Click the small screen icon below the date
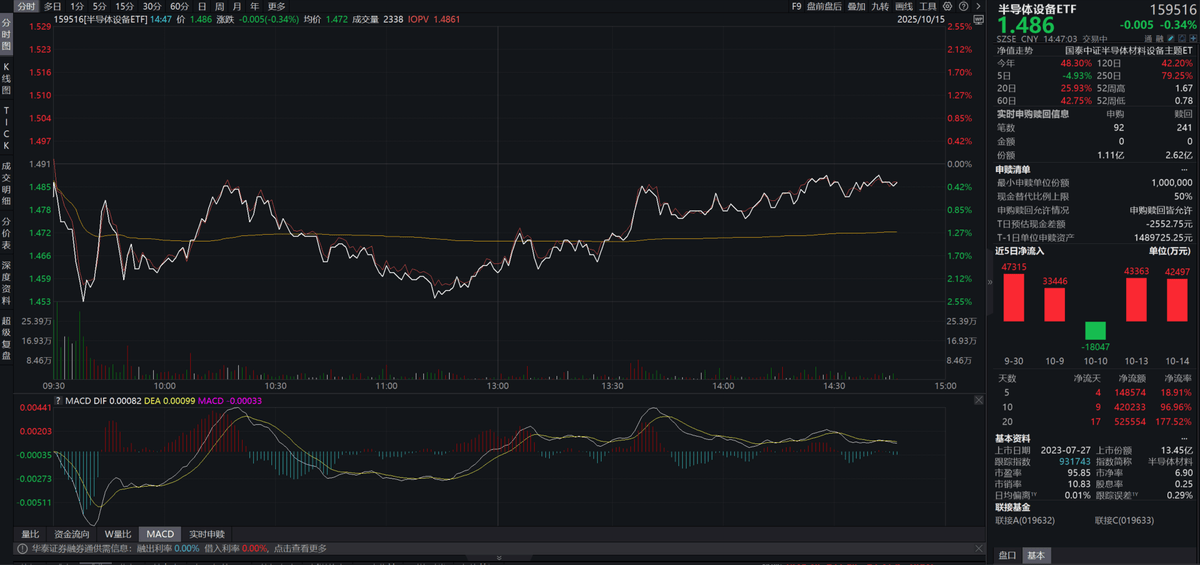1200x565 pixels. [x=979, y=20]
